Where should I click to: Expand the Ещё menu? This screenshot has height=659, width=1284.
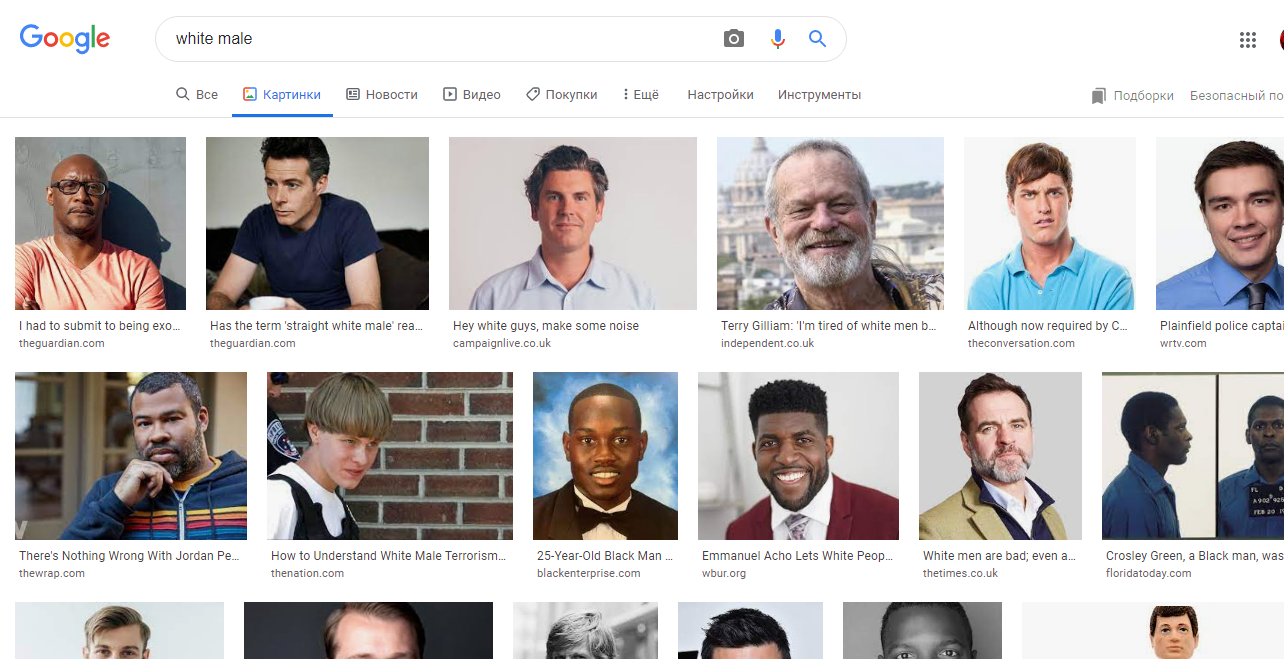pos(641,94)
